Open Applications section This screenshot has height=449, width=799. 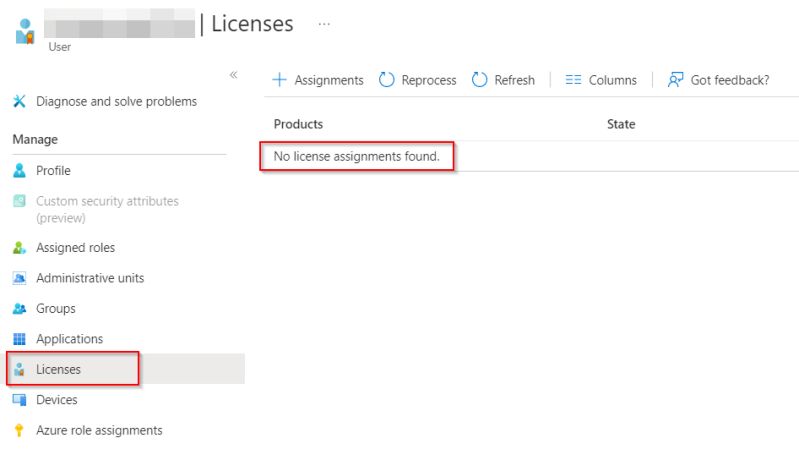click(69, 339)
